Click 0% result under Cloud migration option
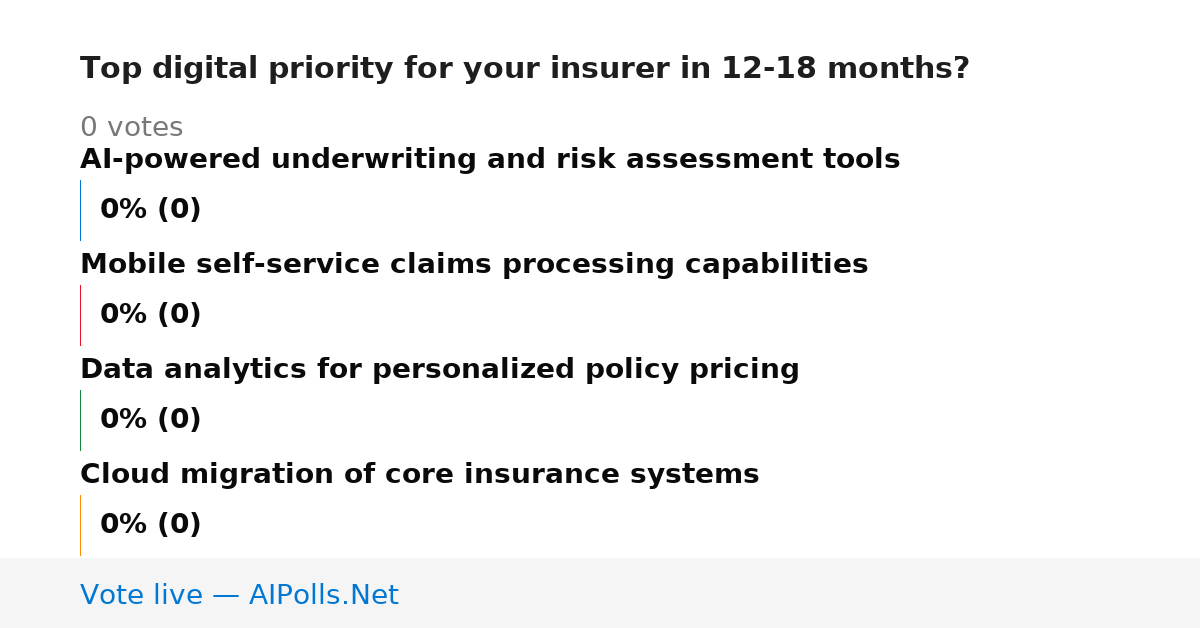1200x628 pixels. (x=124, y=525)
